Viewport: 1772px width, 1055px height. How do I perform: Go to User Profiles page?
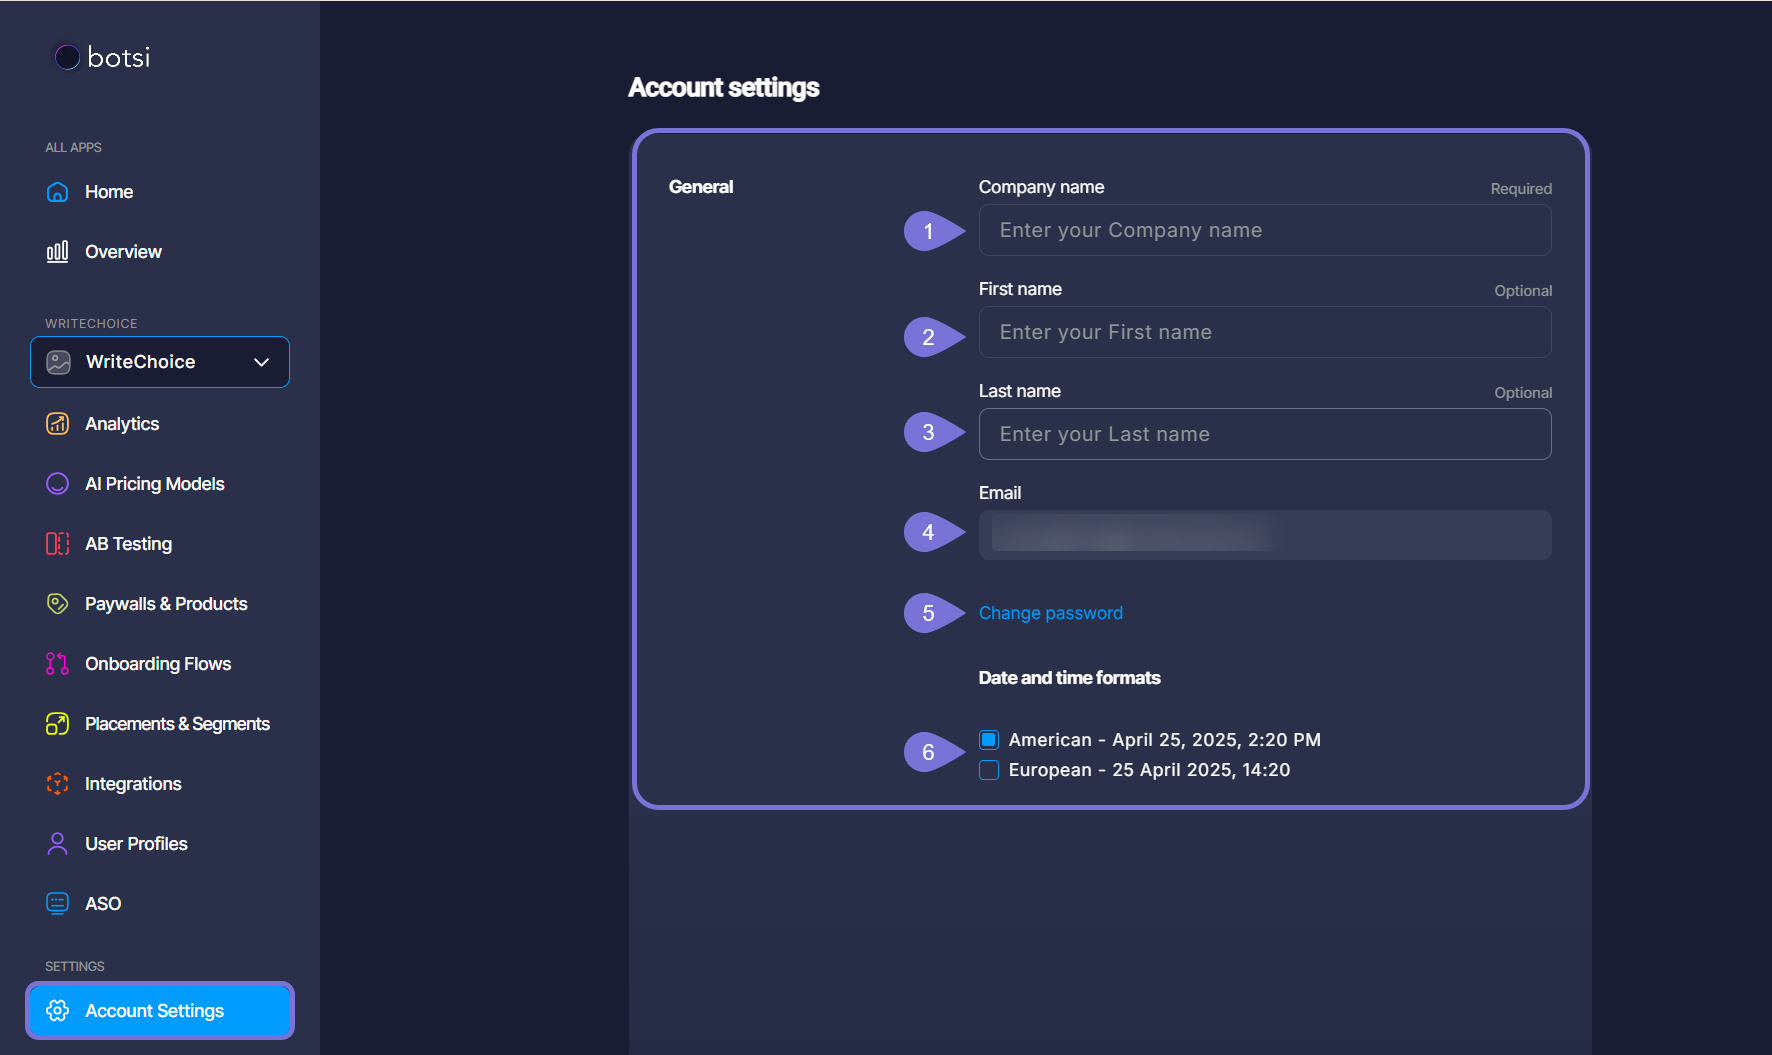pyautogui.click(x=136, y=844)
